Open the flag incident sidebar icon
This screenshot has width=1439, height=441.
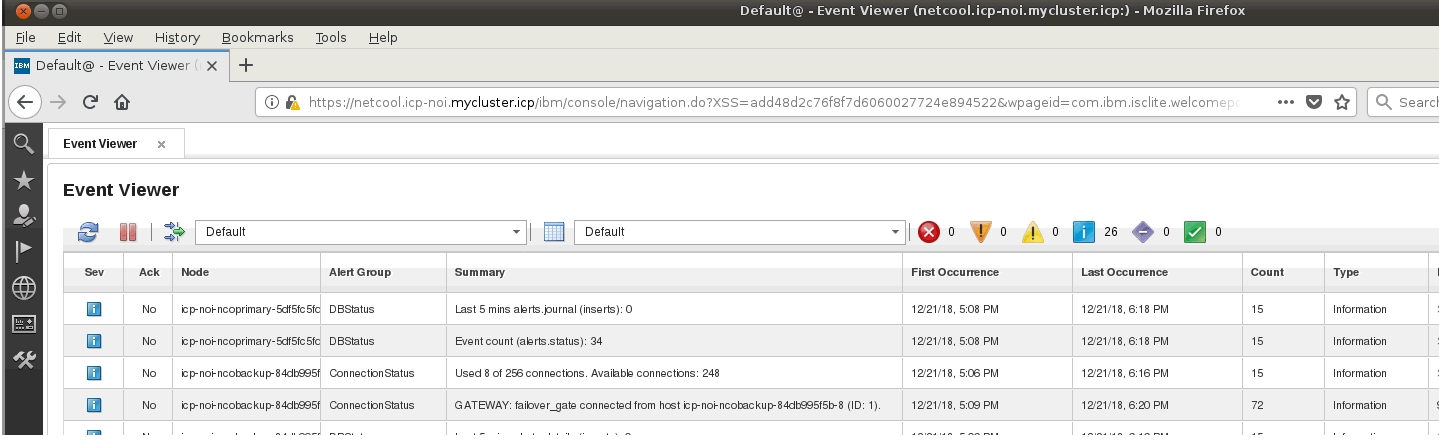point(23,251)
